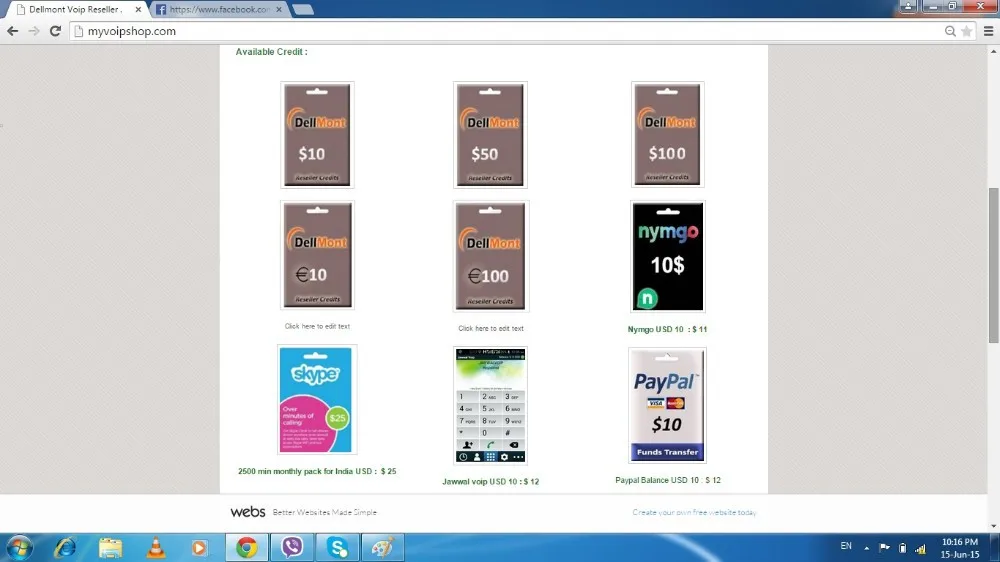Select the PayPal $10 Funds Transfer card
Image resolution: width=1000 pixels, height=562 pixels.
667,405
